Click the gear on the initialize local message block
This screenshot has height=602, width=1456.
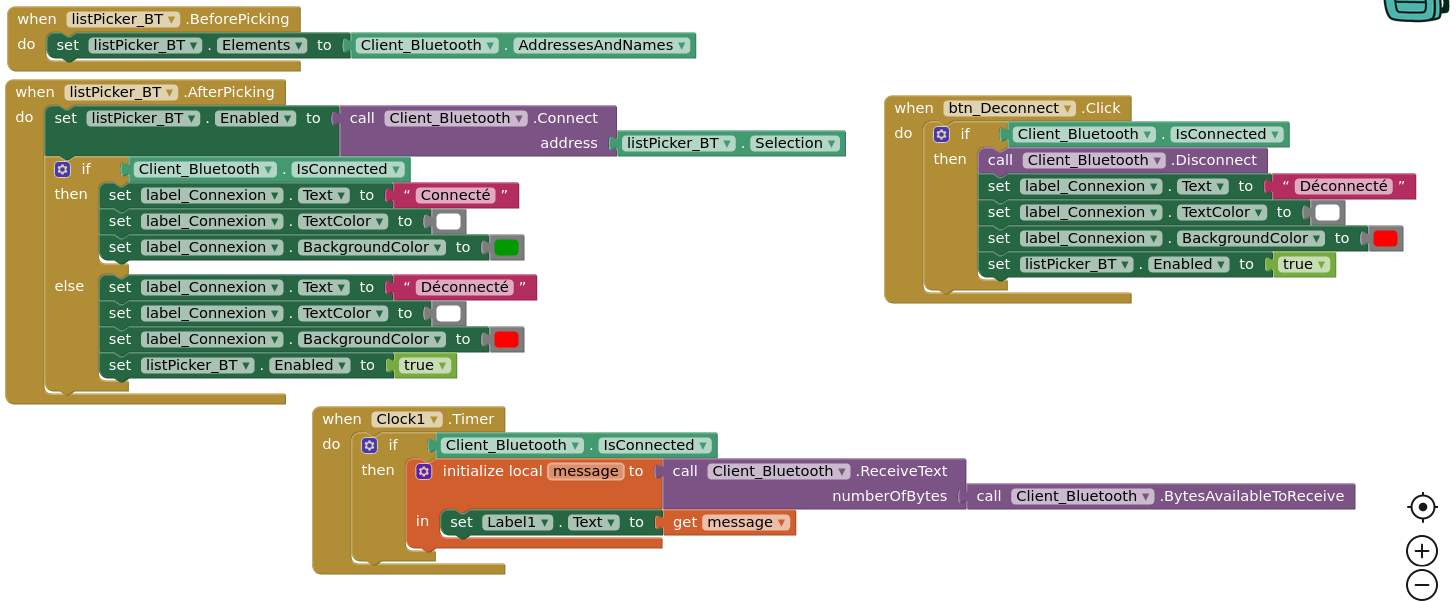424,471
